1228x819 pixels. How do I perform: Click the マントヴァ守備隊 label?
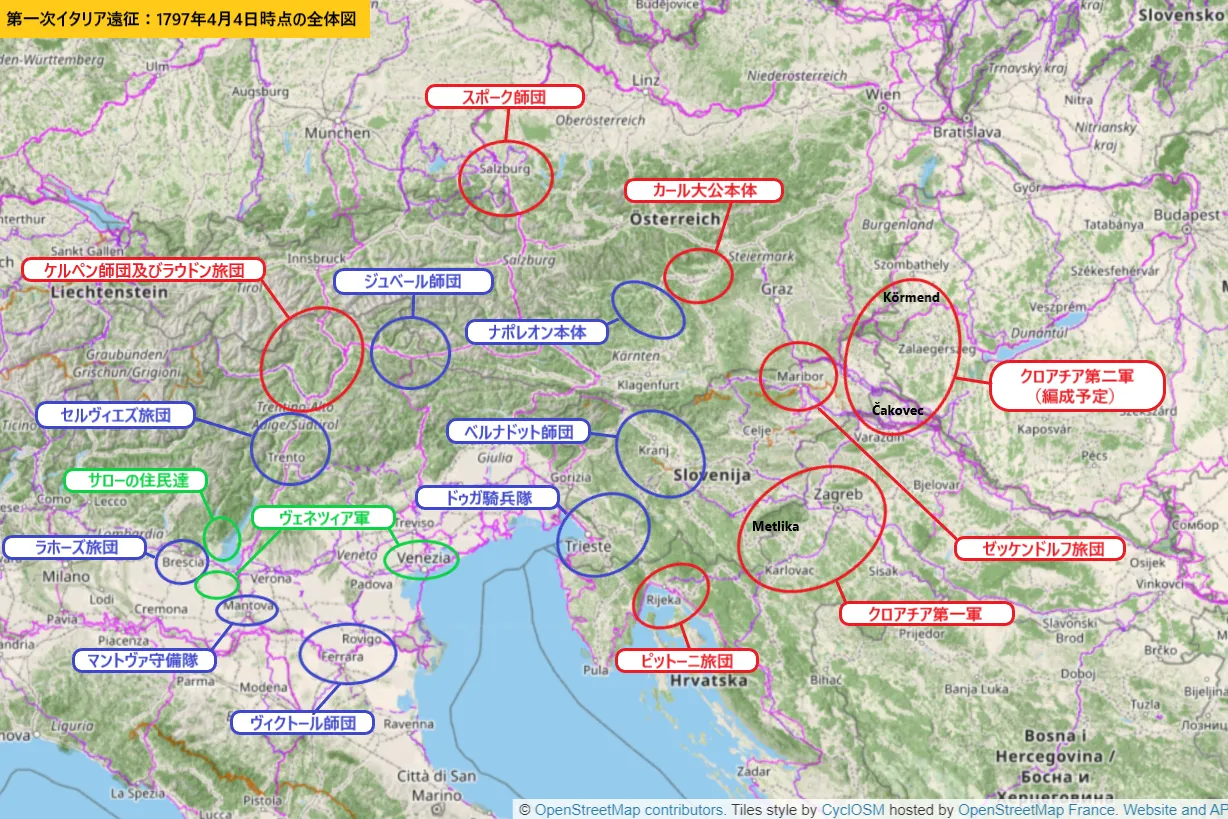pyautogui.click(x=143, y=660)
